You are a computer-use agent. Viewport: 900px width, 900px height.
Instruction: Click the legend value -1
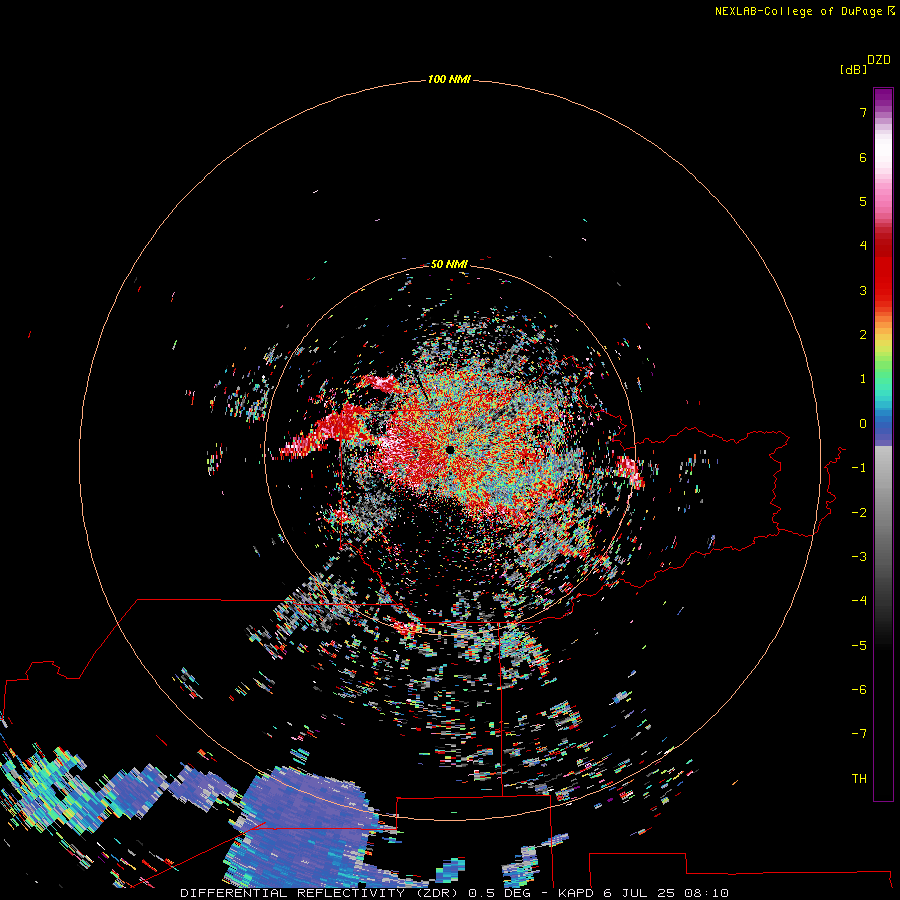[x=859, y=468]
